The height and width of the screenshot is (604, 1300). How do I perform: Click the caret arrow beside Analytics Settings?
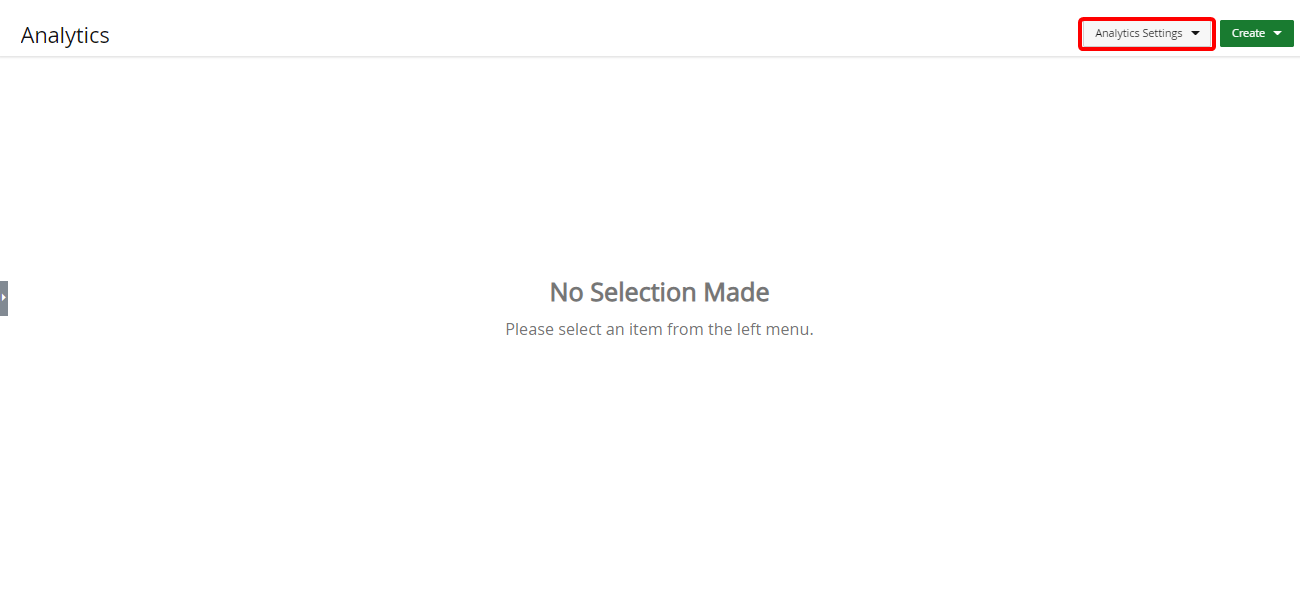pos(1195,33)
